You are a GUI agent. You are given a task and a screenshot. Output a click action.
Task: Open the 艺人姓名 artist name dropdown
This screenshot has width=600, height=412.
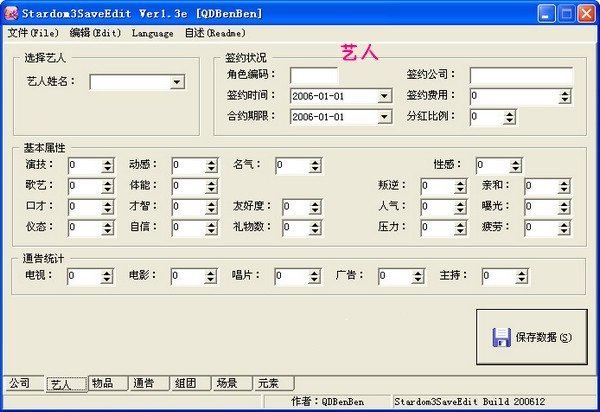(177, 83)
